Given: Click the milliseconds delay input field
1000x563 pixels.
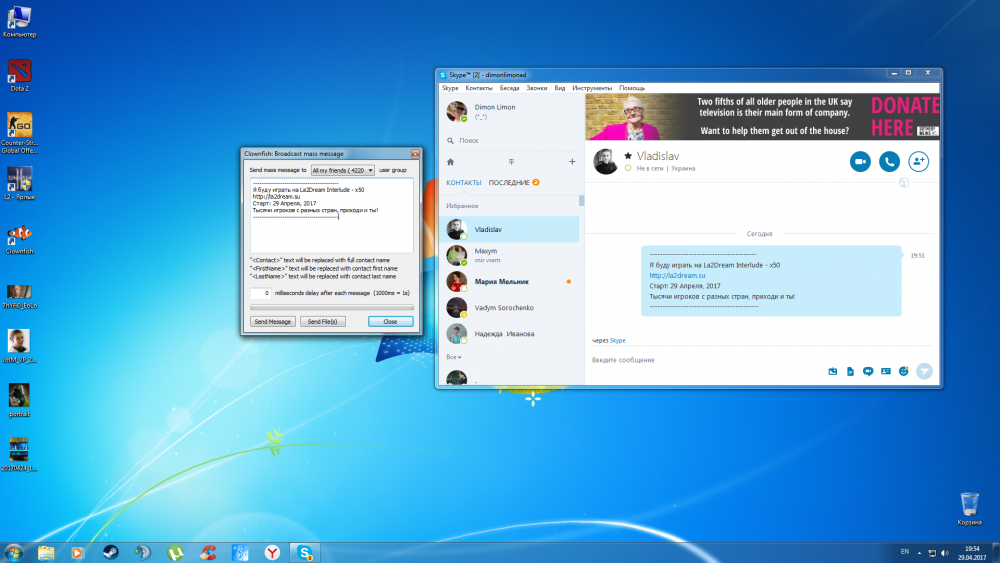Looking at the screenshot, I should 260,293.
